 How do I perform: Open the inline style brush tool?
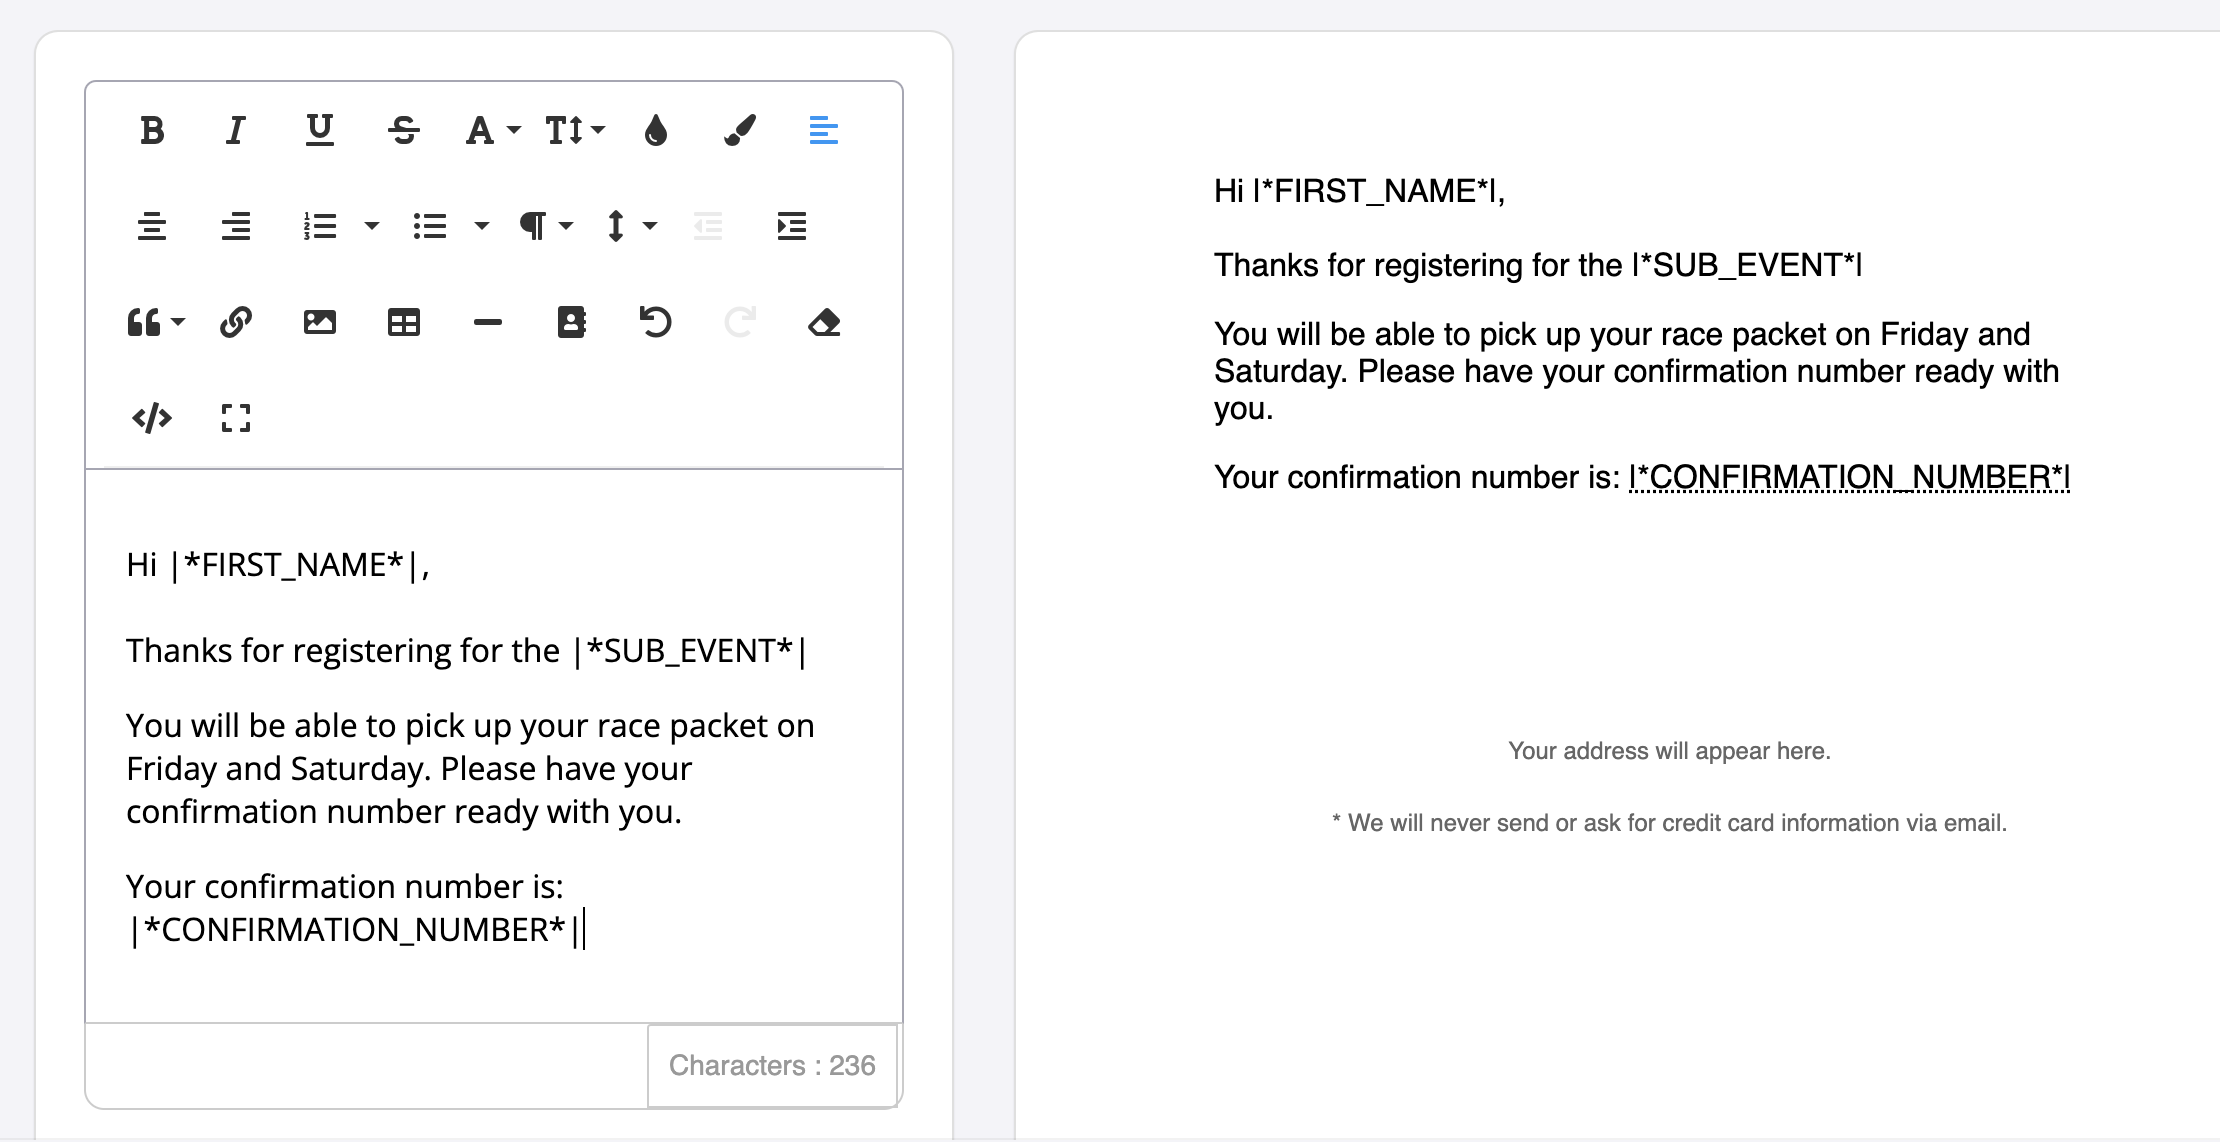coord(740,130)
